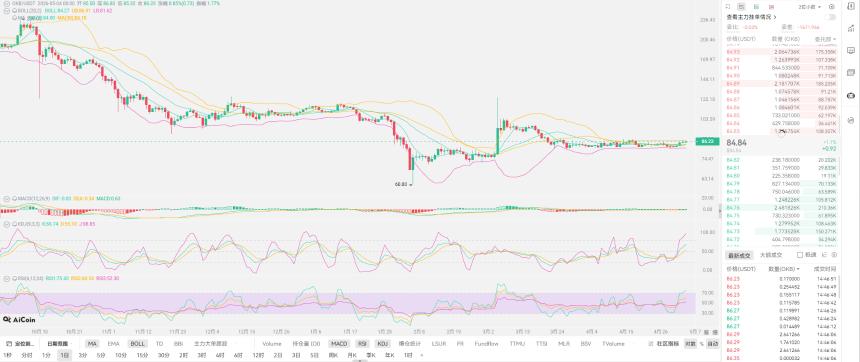The height and width of the screenshot is (362, 860).
Task: Open the 全控制 panel button
Action: [x=20, y=344]
